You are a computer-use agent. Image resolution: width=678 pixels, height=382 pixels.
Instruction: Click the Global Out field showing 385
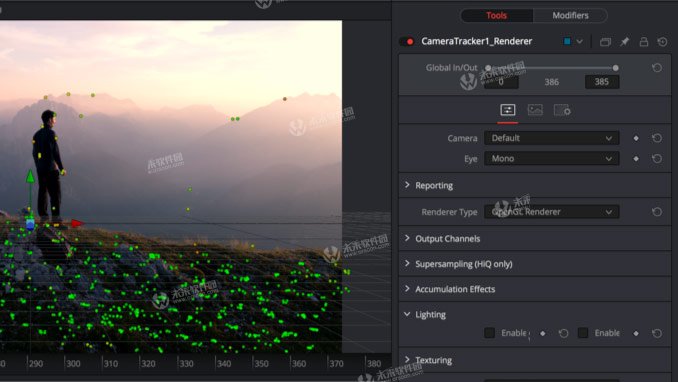[602, 82]
